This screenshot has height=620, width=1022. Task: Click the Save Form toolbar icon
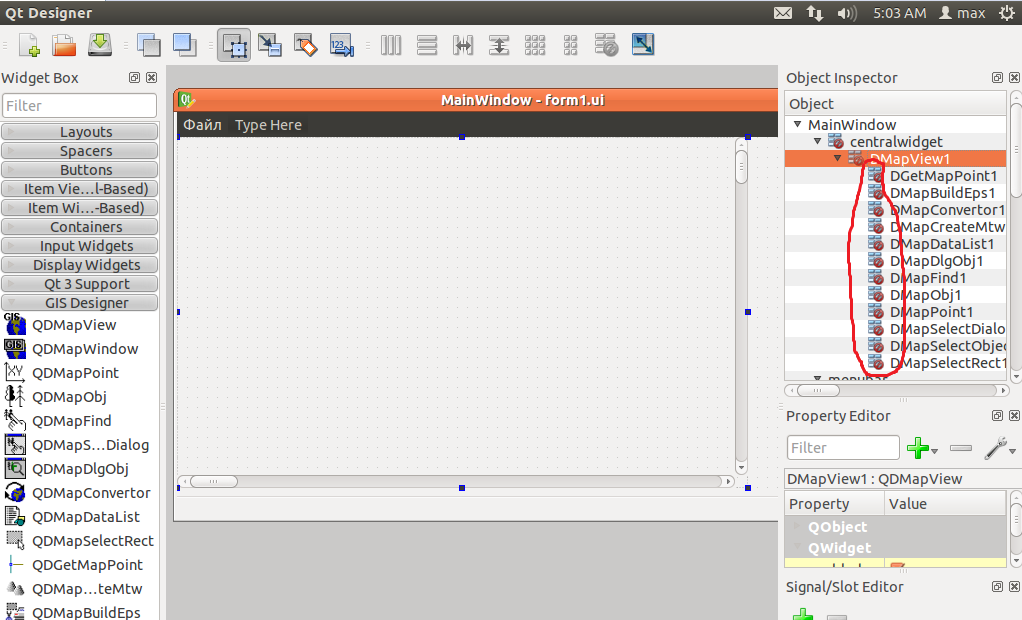100,44
